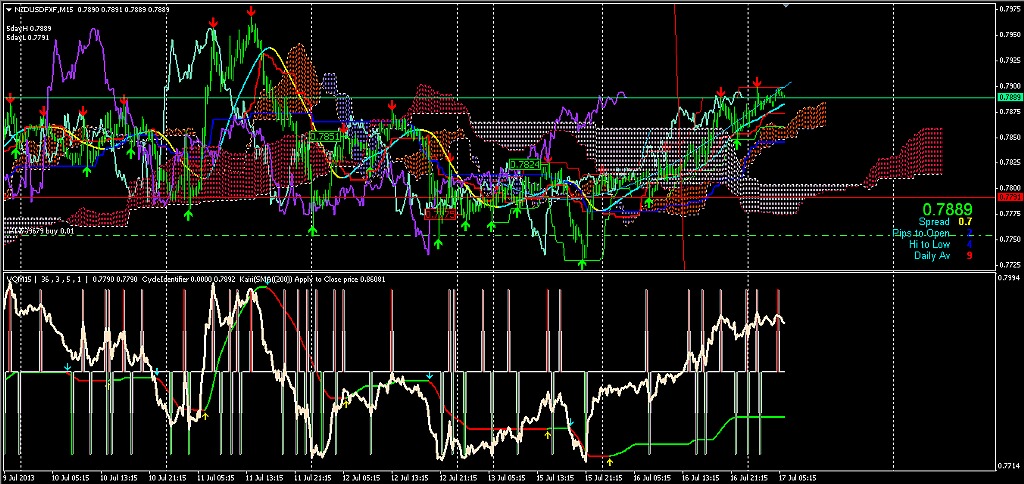
Task: Click 11 Jul 21:15 on the time axis
Action: click(x=314, y=478)
